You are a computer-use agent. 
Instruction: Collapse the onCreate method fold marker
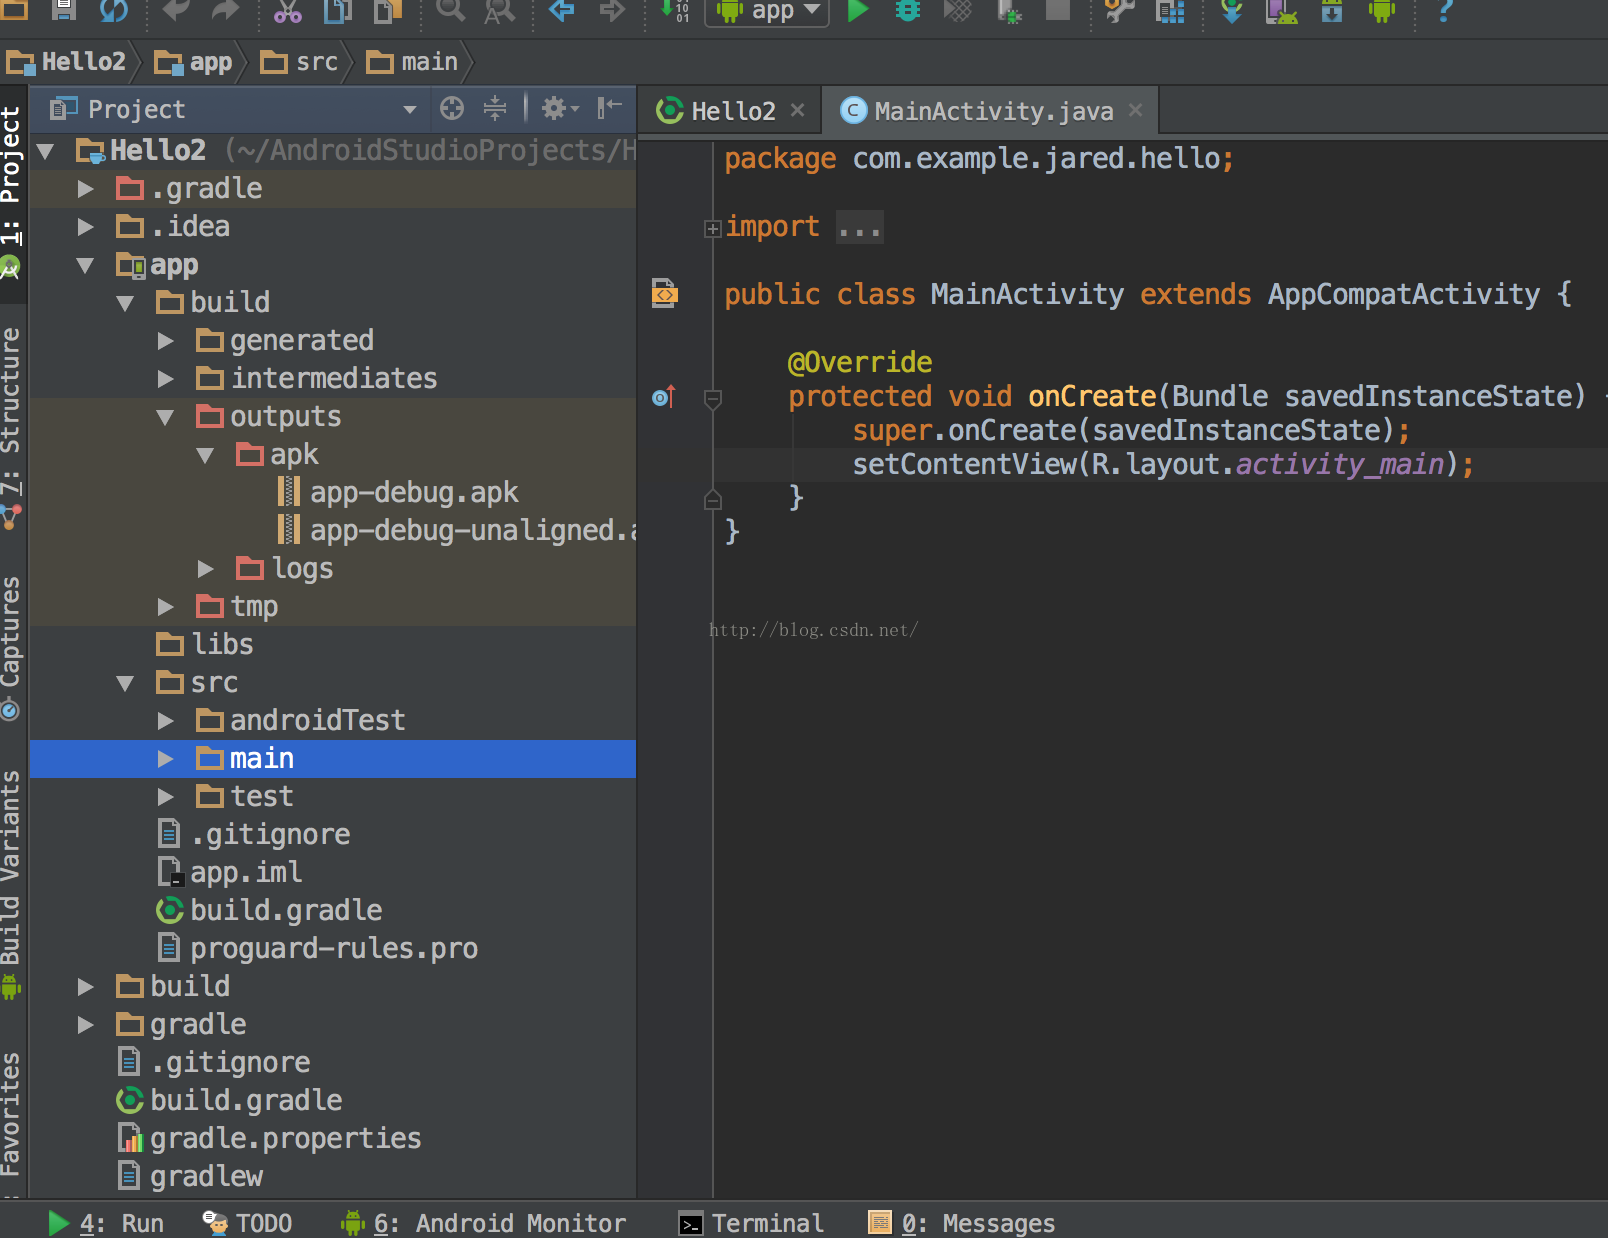click(713, 399)
